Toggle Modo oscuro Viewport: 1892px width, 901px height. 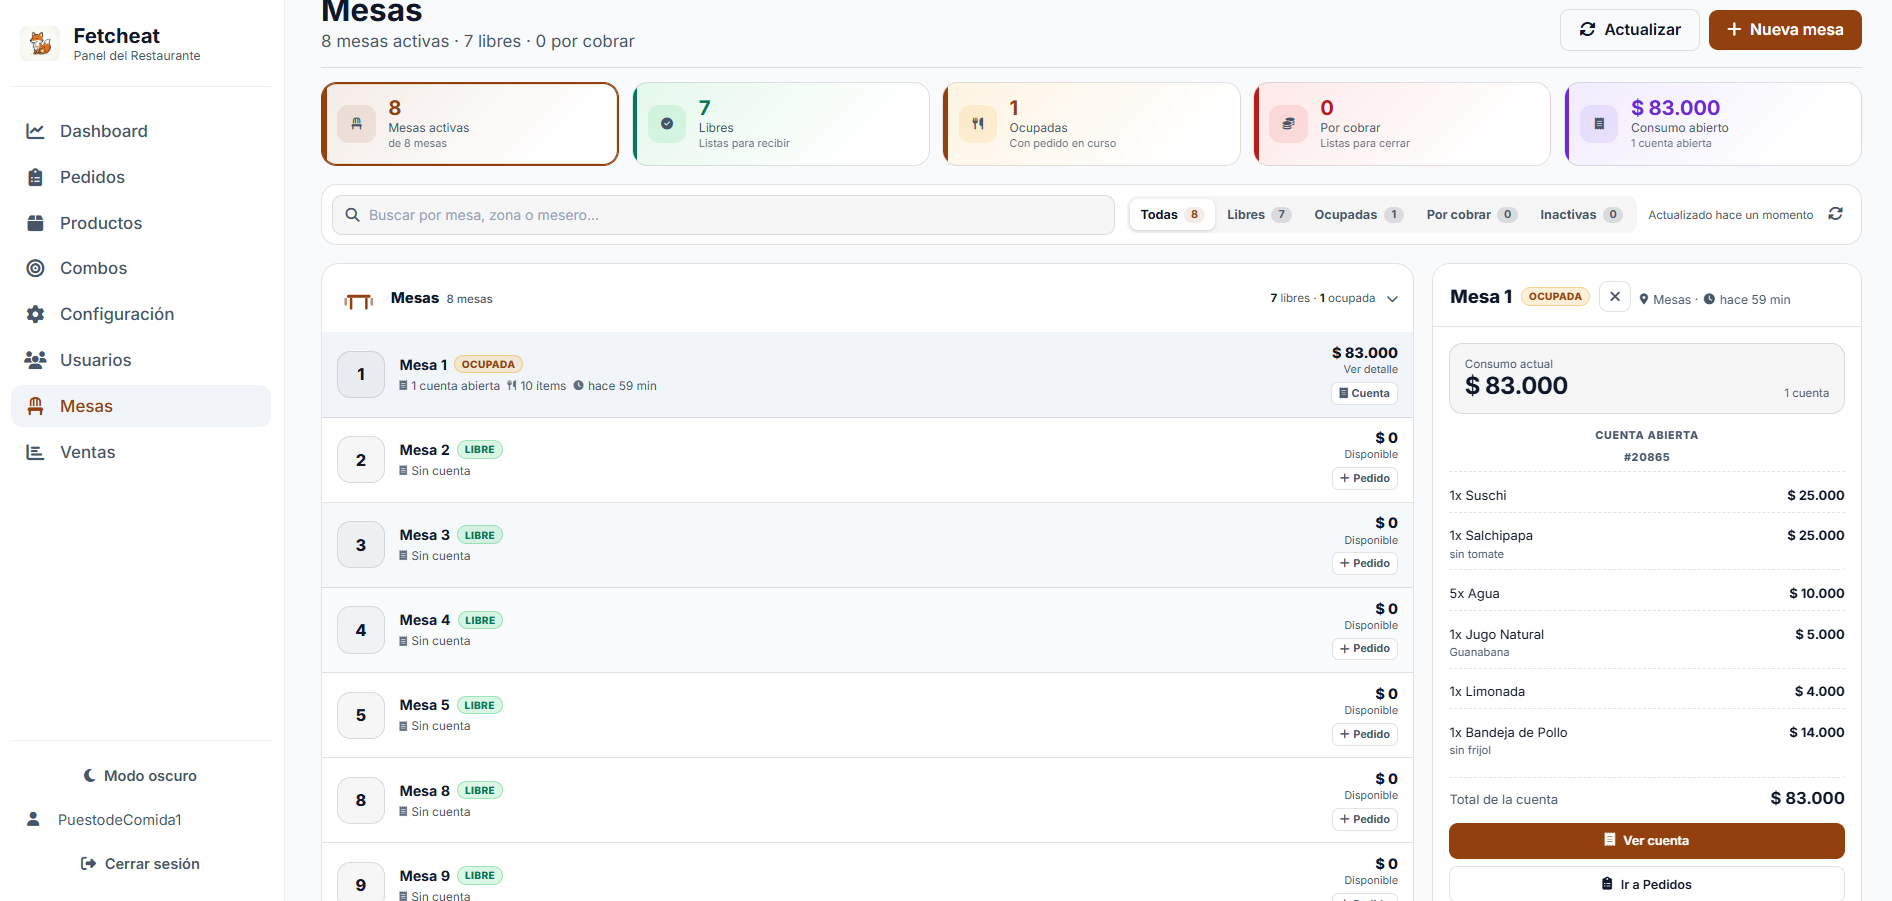(141, 776)
